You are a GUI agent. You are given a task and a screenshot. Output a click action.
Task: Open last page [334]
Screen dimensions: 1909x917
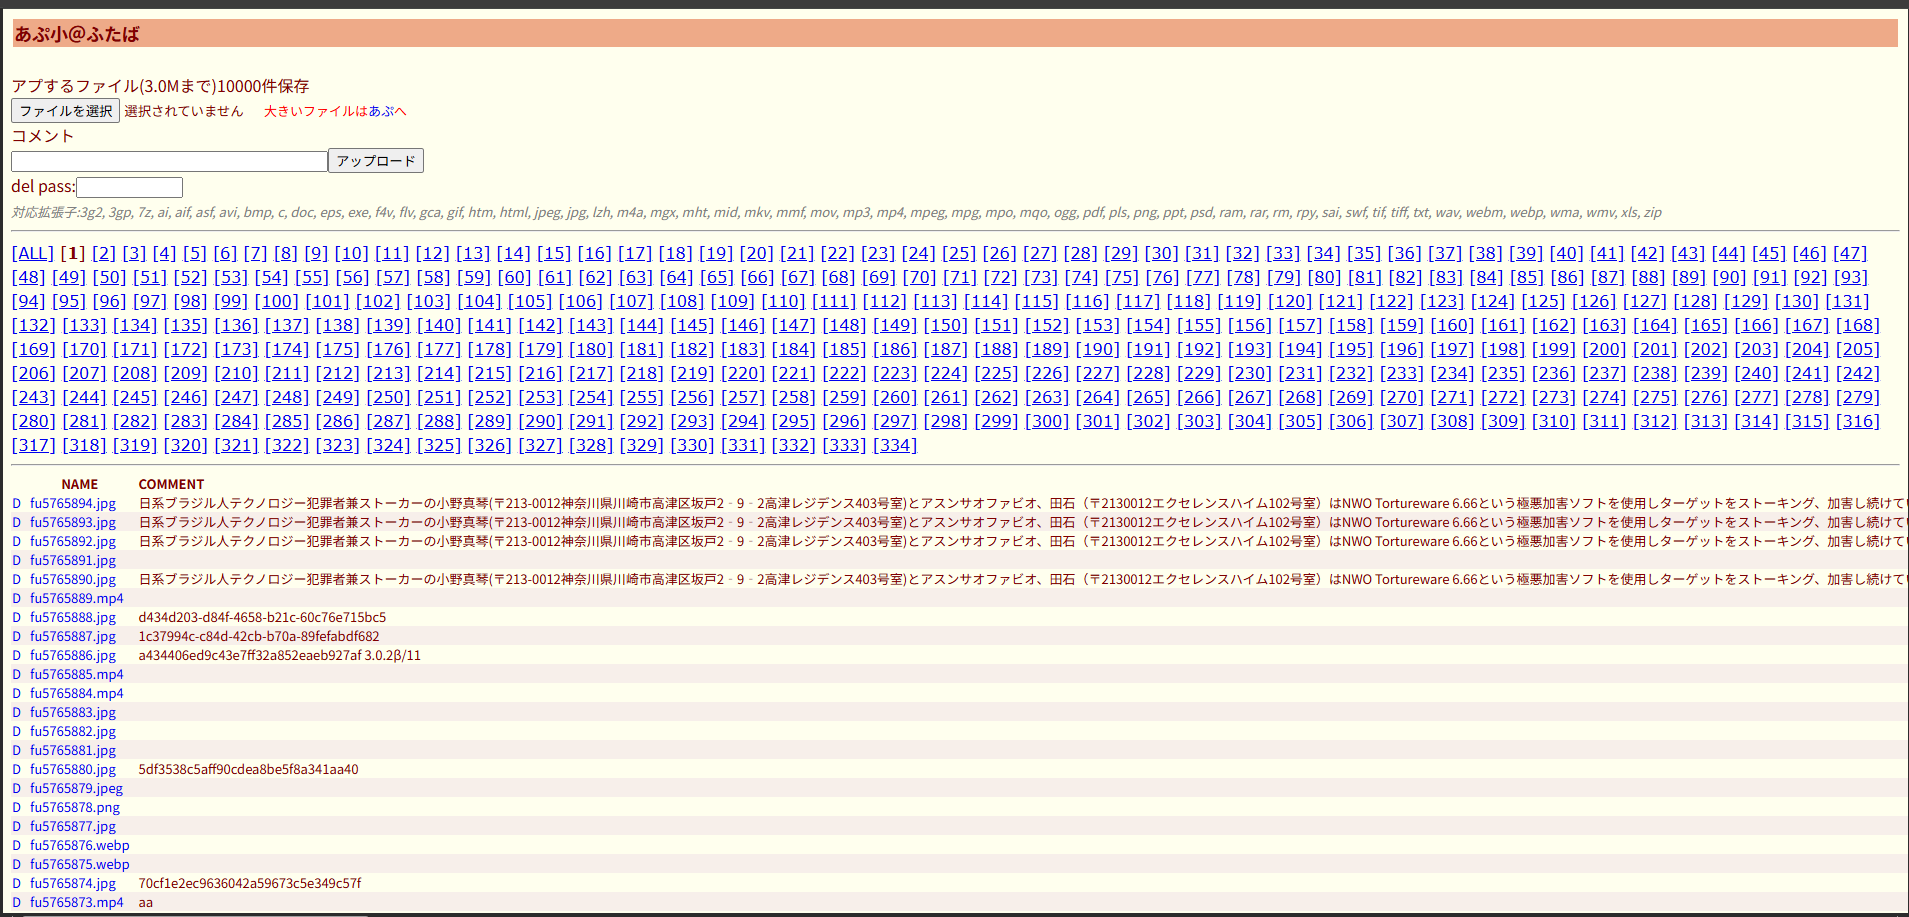click(895, 446)
